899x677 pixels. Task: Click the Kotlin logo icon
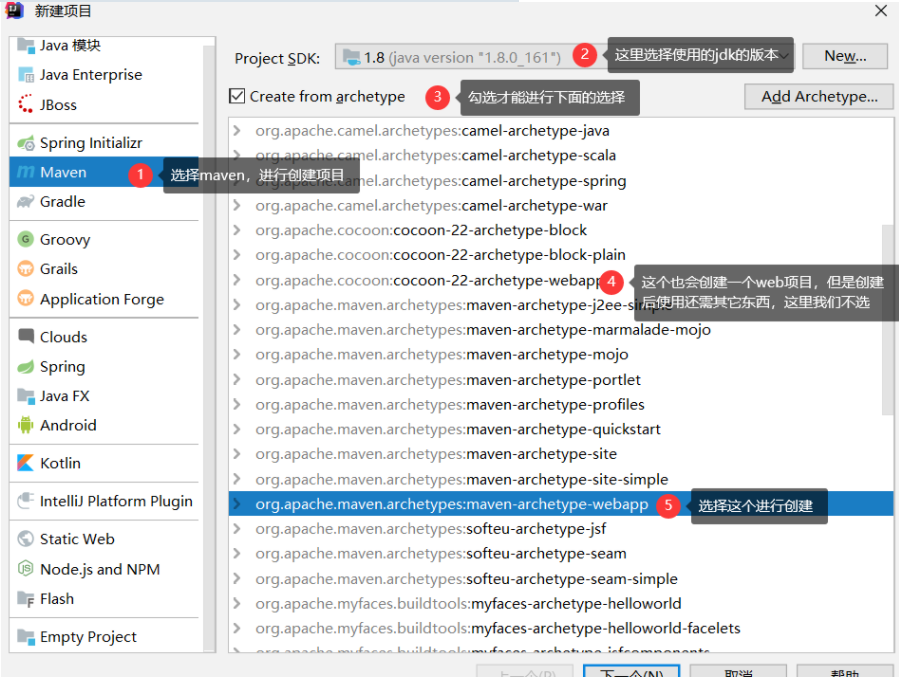pos(25,463)
